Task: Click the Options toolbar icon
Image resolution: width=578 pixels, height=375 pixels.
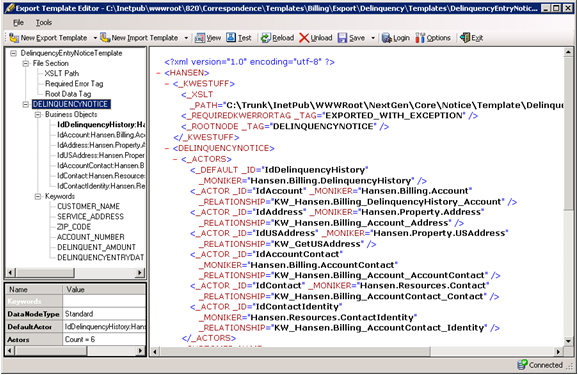Action: [x=420, y=38]
